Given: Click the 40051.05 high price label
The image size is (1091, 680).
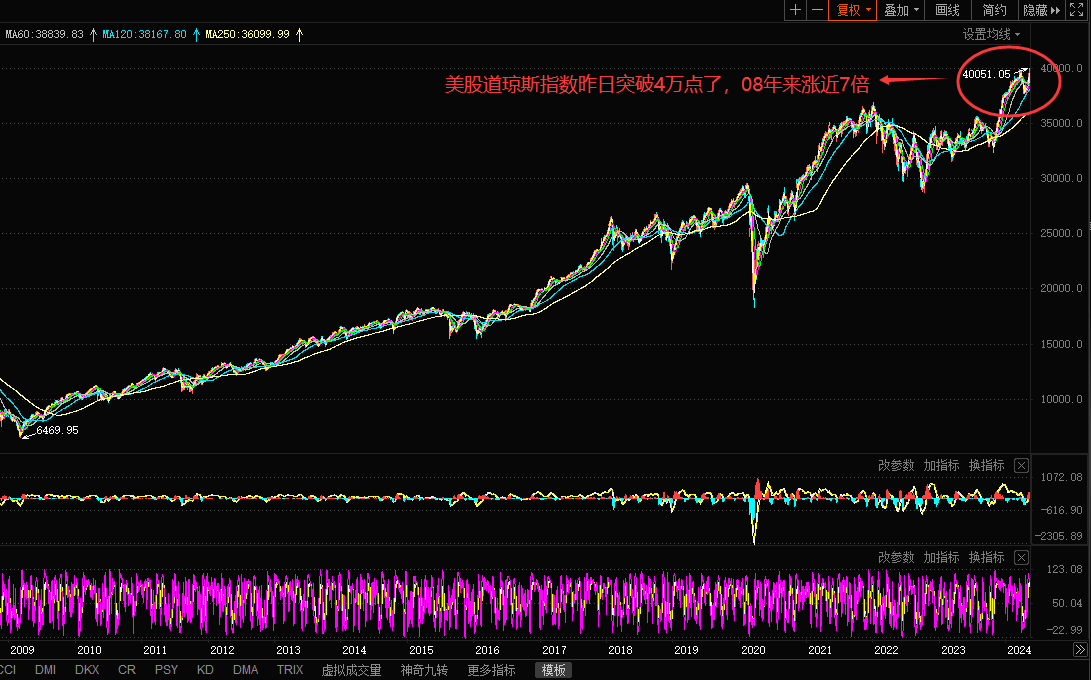Looking at the screenshot, I should [x=987, y=74].
